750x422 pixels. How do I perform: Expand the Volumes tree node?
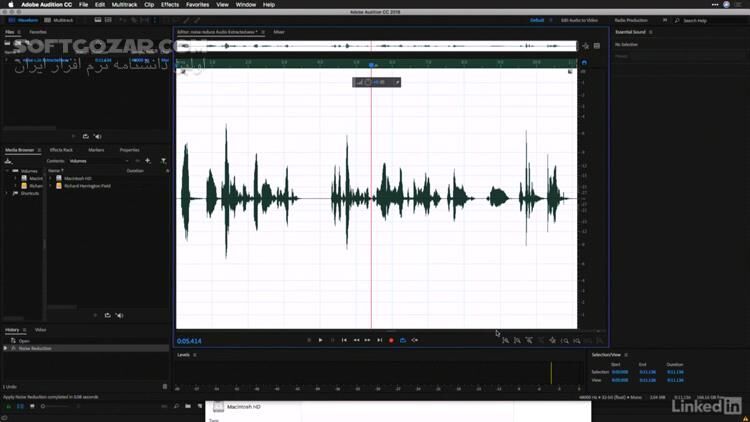(7, 171)
